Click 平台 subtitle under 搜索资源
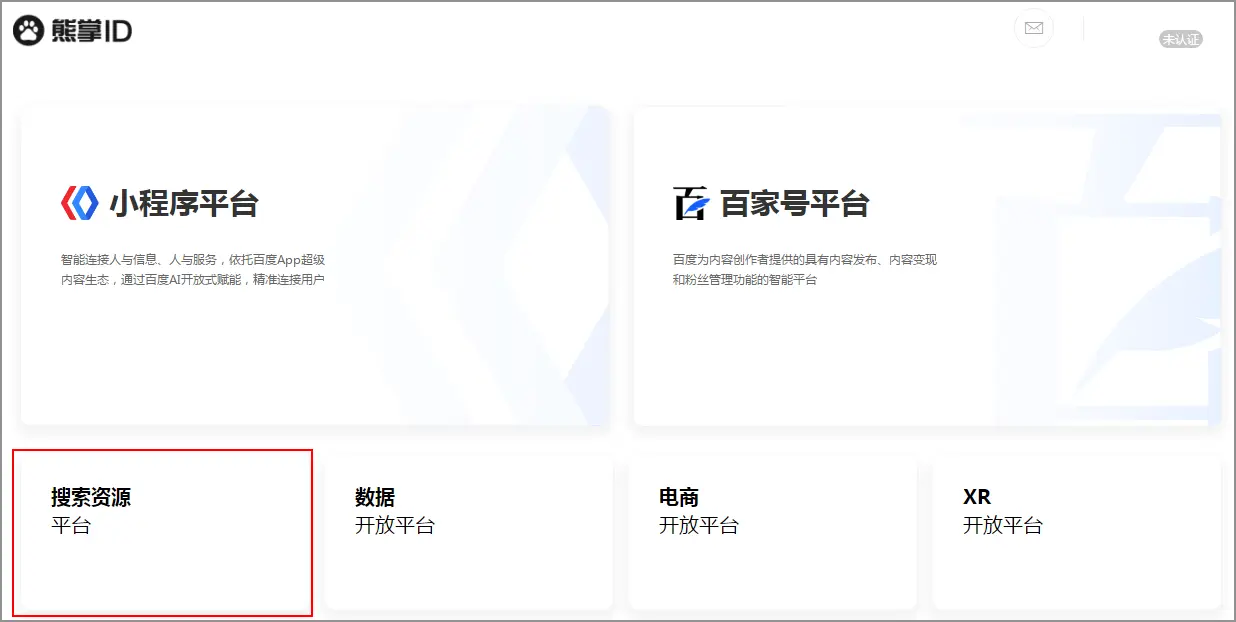The image size is (1236, 622). [x=71, y=525]
